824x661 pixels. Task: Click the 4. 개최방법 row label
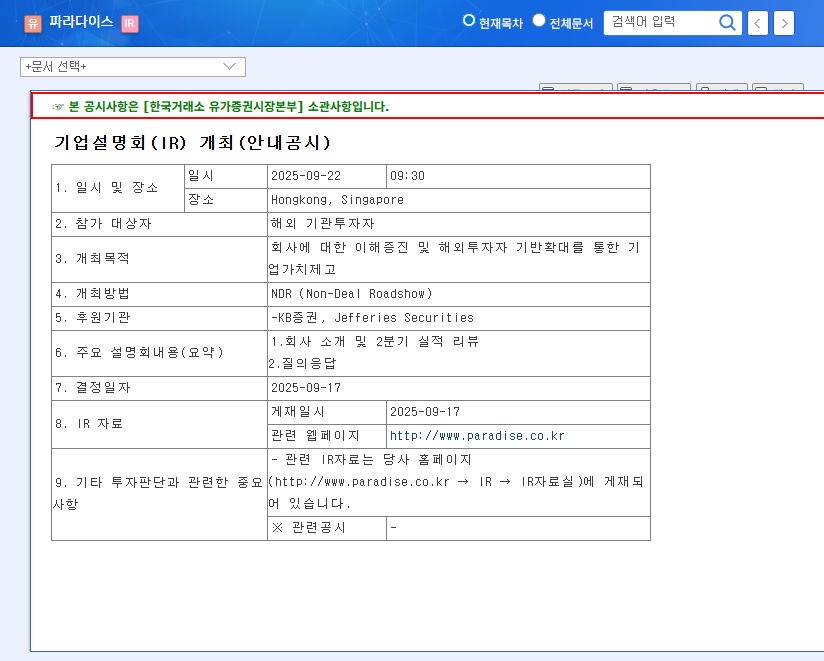160,294
